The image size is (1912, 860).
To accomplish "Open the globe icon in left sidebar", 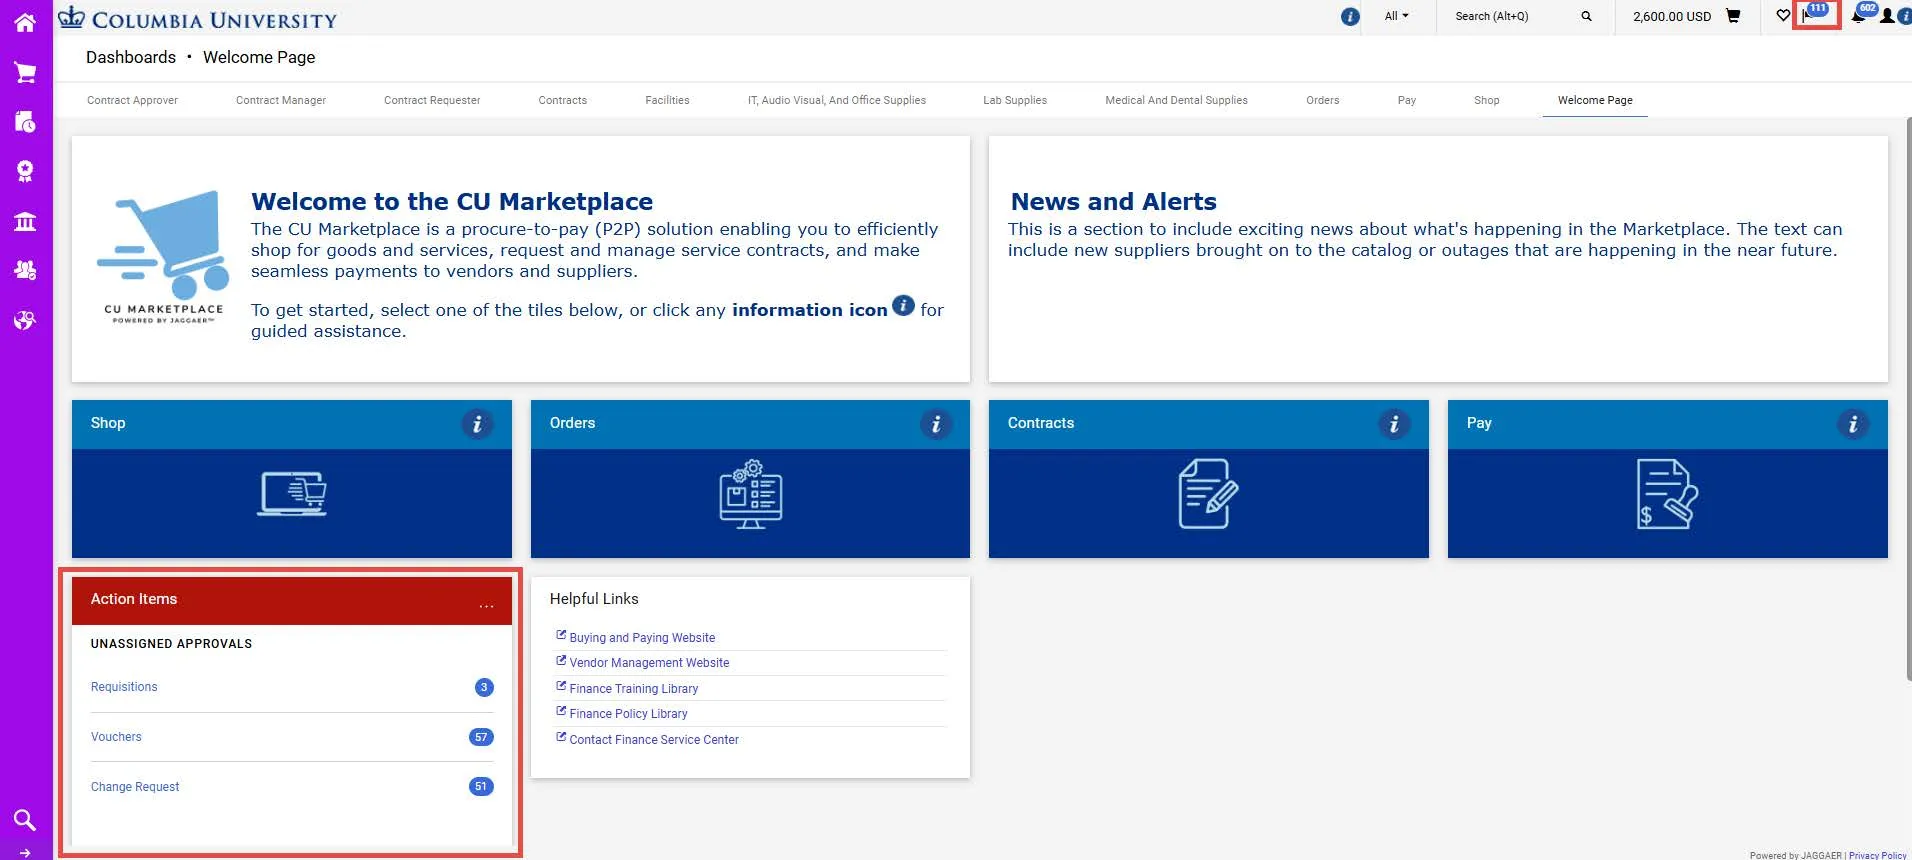I will click(x=25, y=320).
